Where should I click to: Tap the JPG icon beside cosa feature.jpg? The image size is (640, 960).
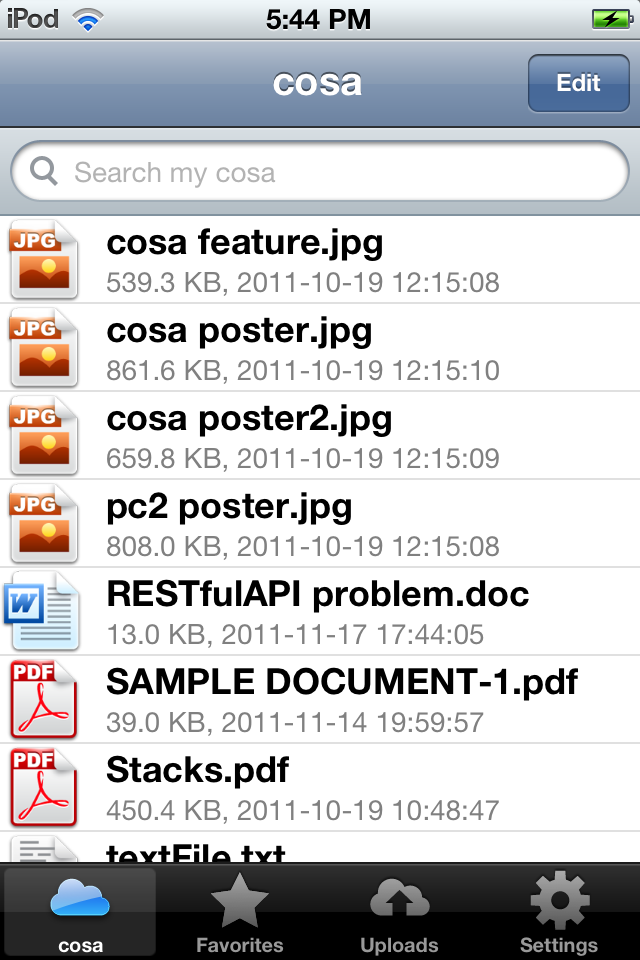click(43, 259)
